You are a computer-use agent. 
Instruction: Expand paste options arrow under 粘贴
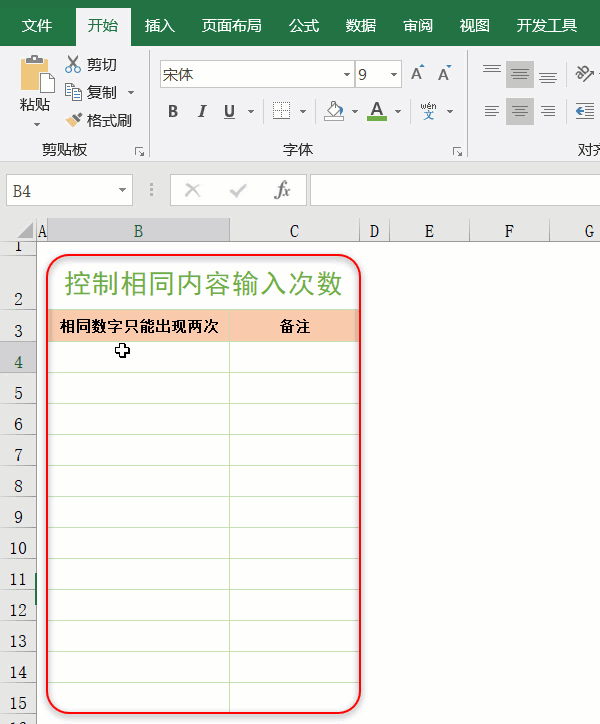click(37, 125)
